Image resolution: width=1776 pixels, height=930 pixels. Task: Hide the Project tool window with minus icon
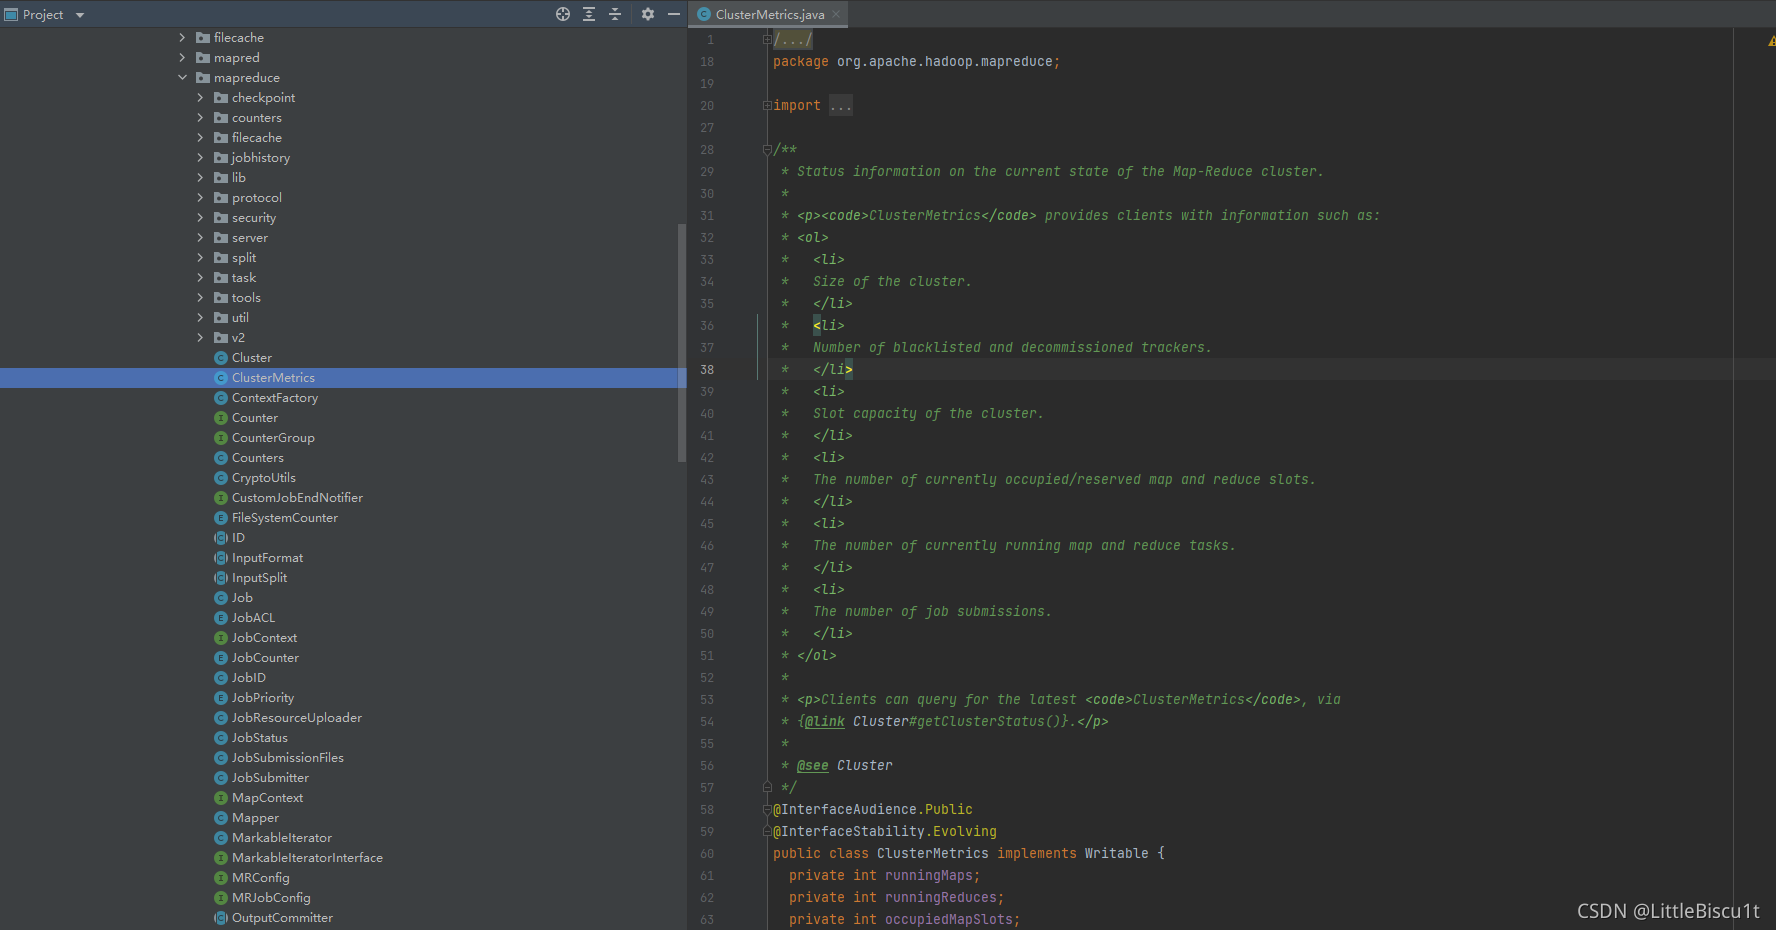674,14
